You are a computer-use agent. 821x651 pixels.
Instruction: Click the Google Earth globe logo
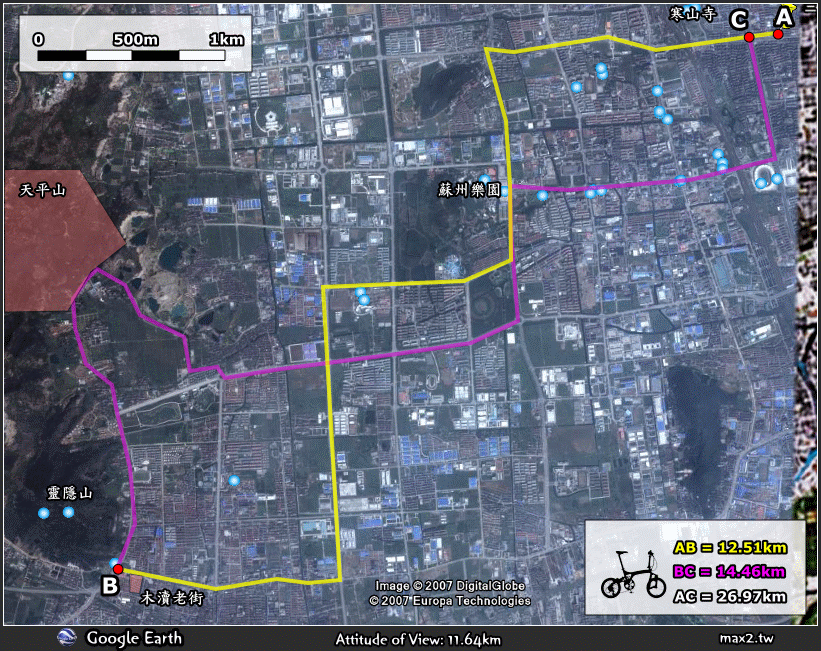click(66, 637)
